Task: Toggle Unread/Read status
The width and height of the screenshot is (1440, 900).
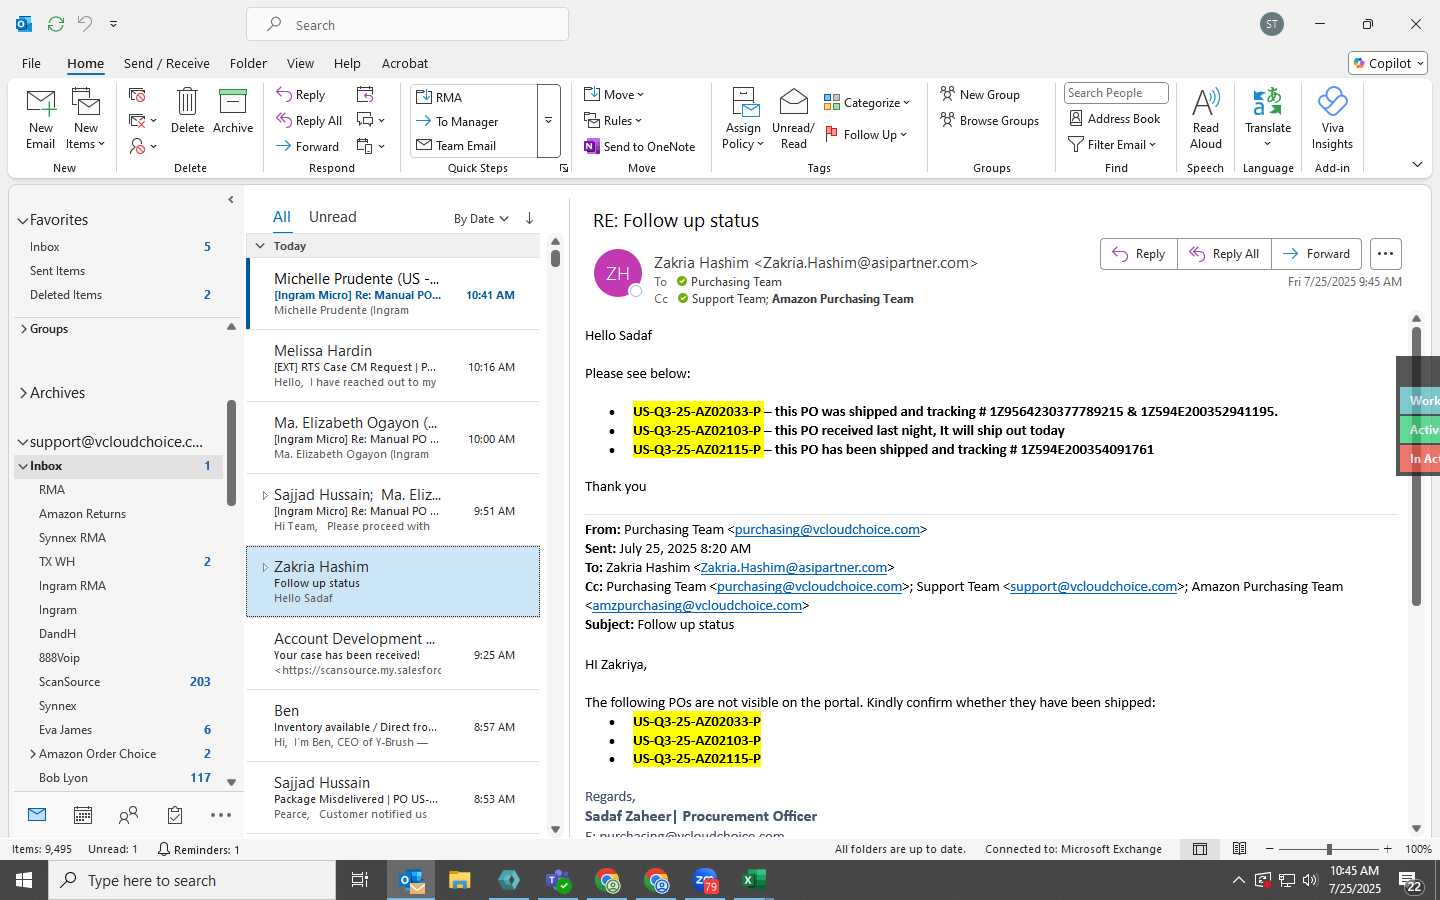Action: click(x=793, y=119)
